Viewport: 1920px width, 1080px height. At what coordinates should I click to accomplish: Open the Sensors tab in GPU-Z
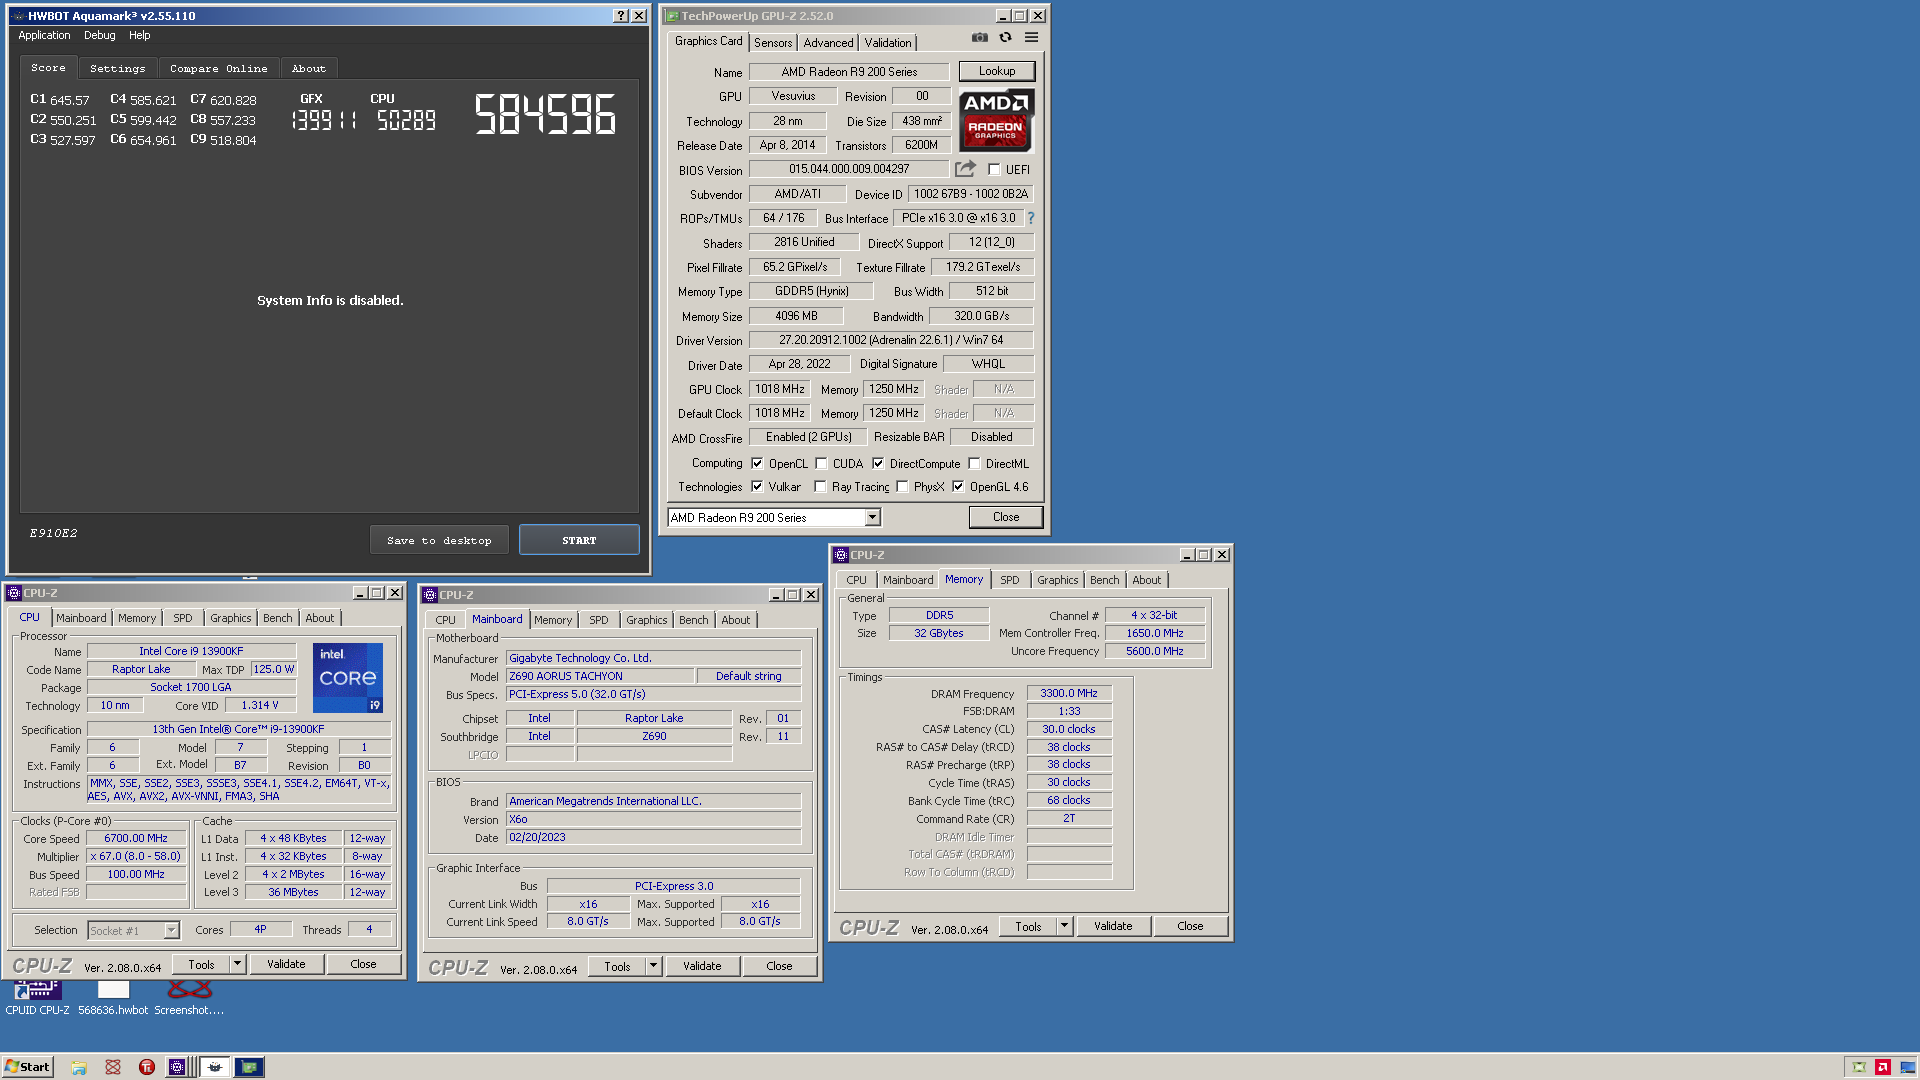coord(773,43)
